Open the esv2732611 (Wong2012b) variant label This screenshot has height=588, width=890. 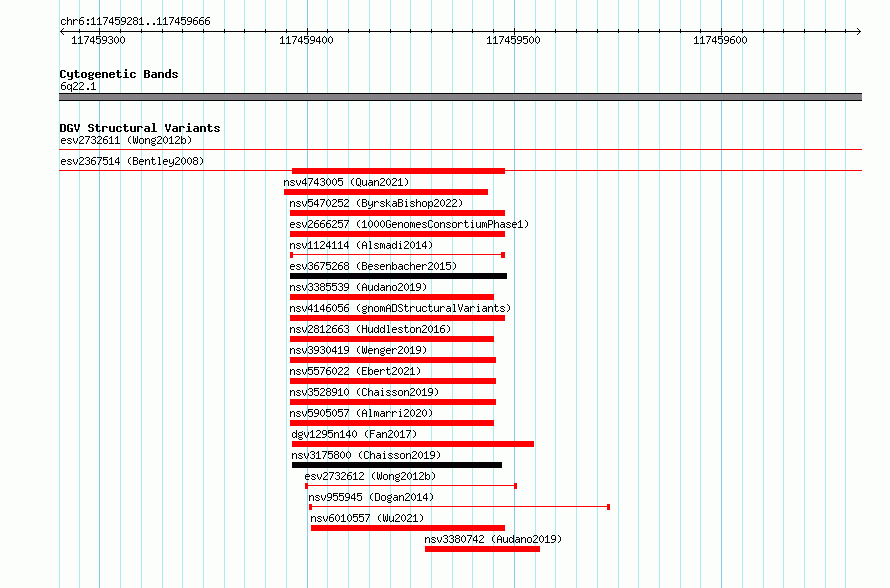tap(126, 140)
